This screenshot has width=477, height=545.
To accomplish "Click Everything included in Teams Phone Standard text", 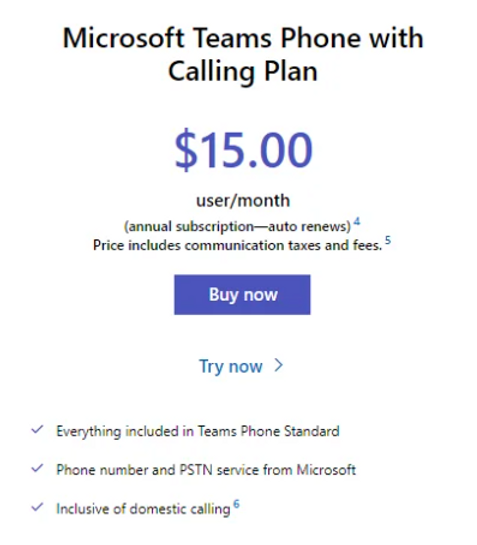I will 198,431.
